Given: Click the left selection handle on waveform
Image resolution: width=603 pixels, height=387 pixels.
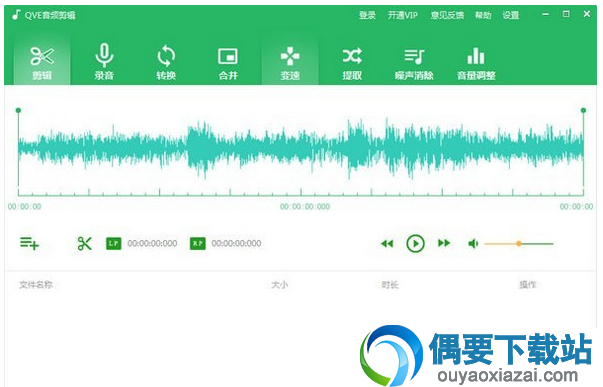Looking at the screenshot, I should tap(18, 110).
